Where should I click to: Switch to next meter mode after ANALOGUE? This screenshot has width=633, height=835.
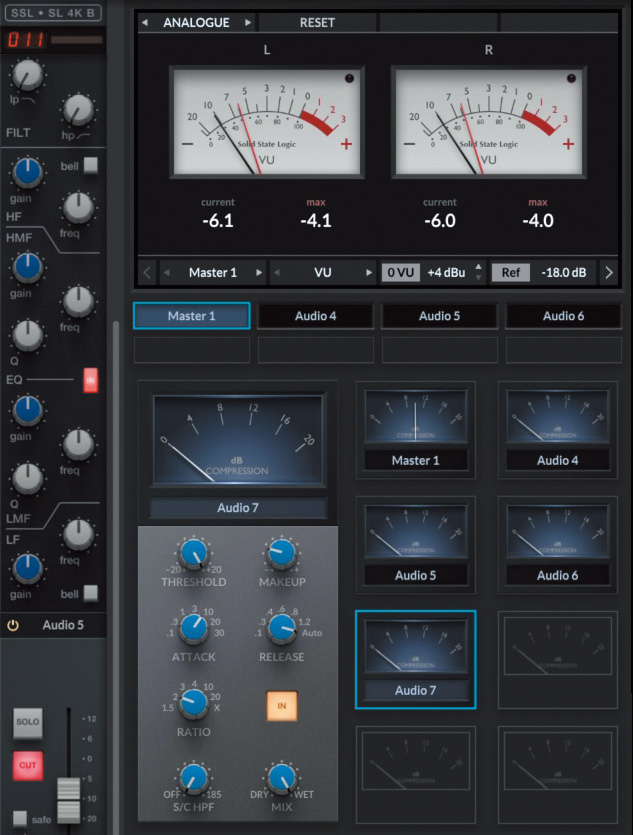tap(248, 22)
